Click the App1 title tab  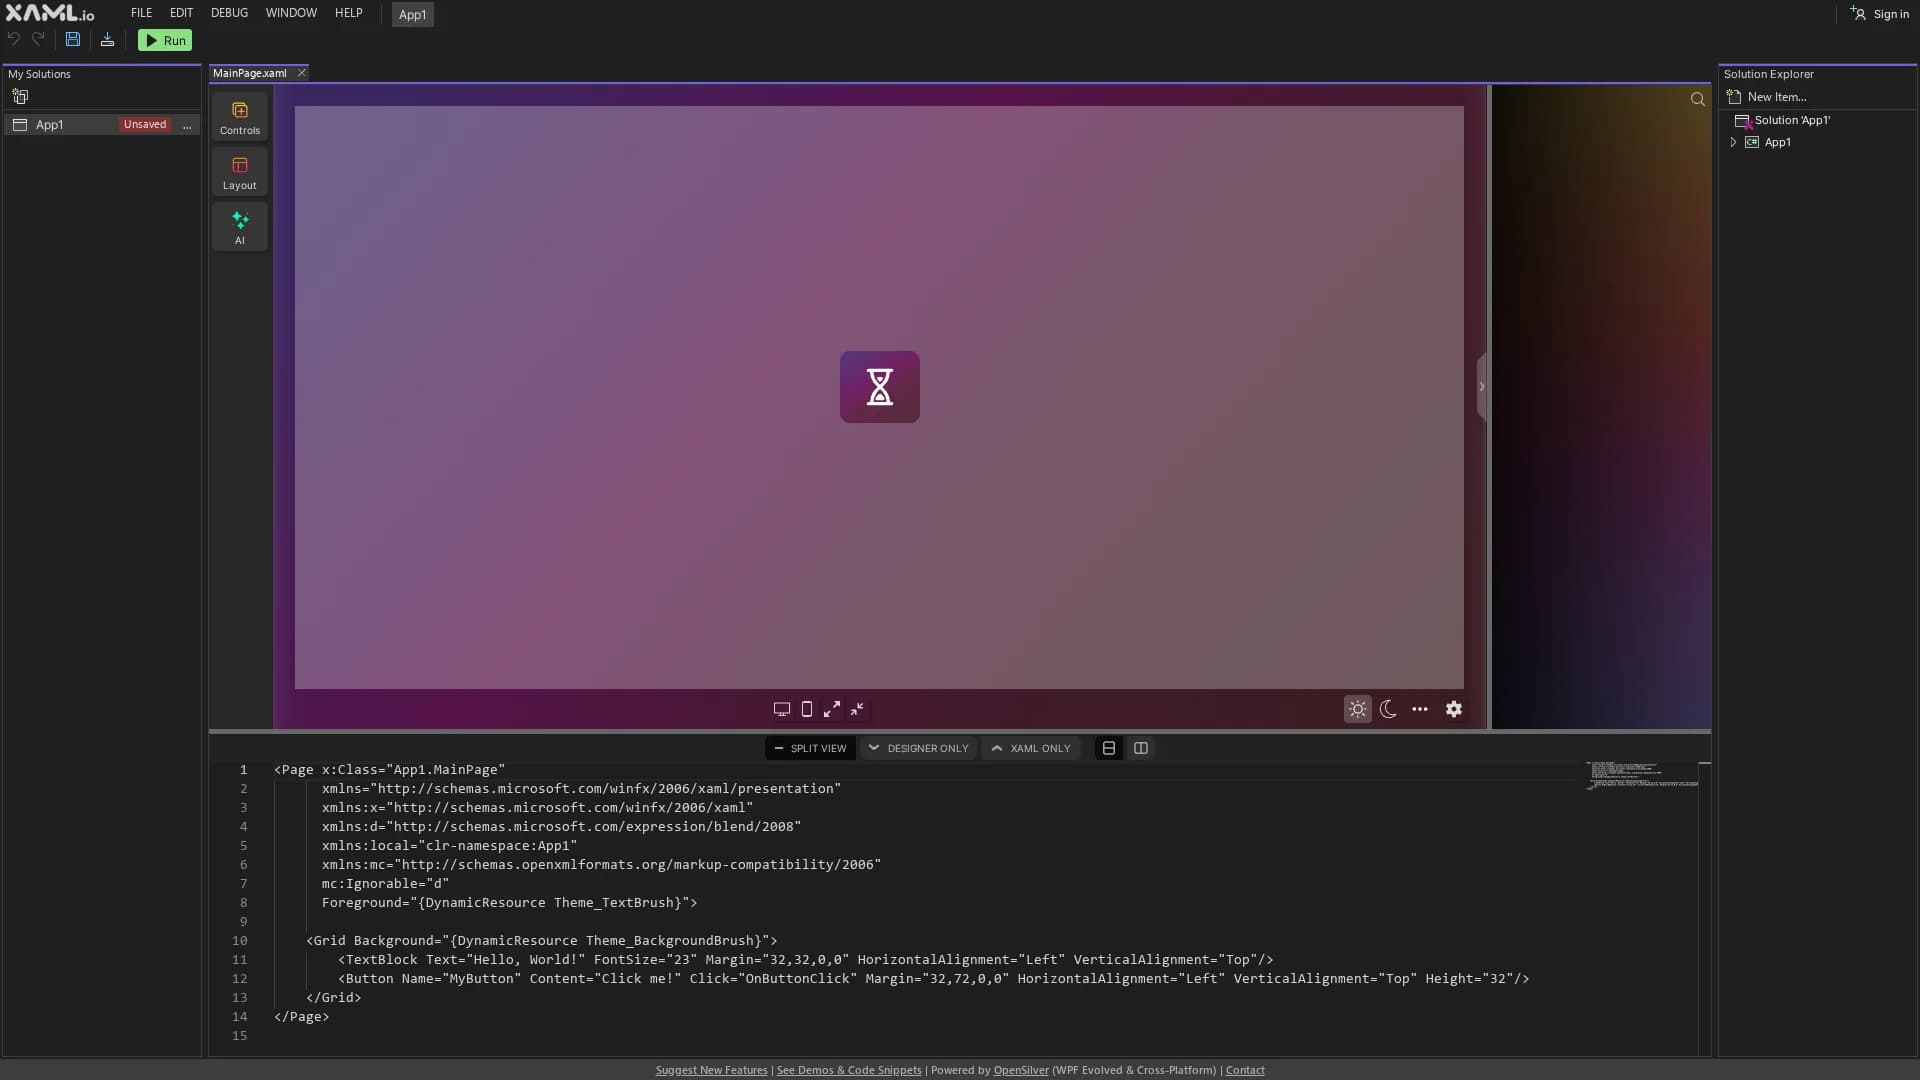click(413, 14)
